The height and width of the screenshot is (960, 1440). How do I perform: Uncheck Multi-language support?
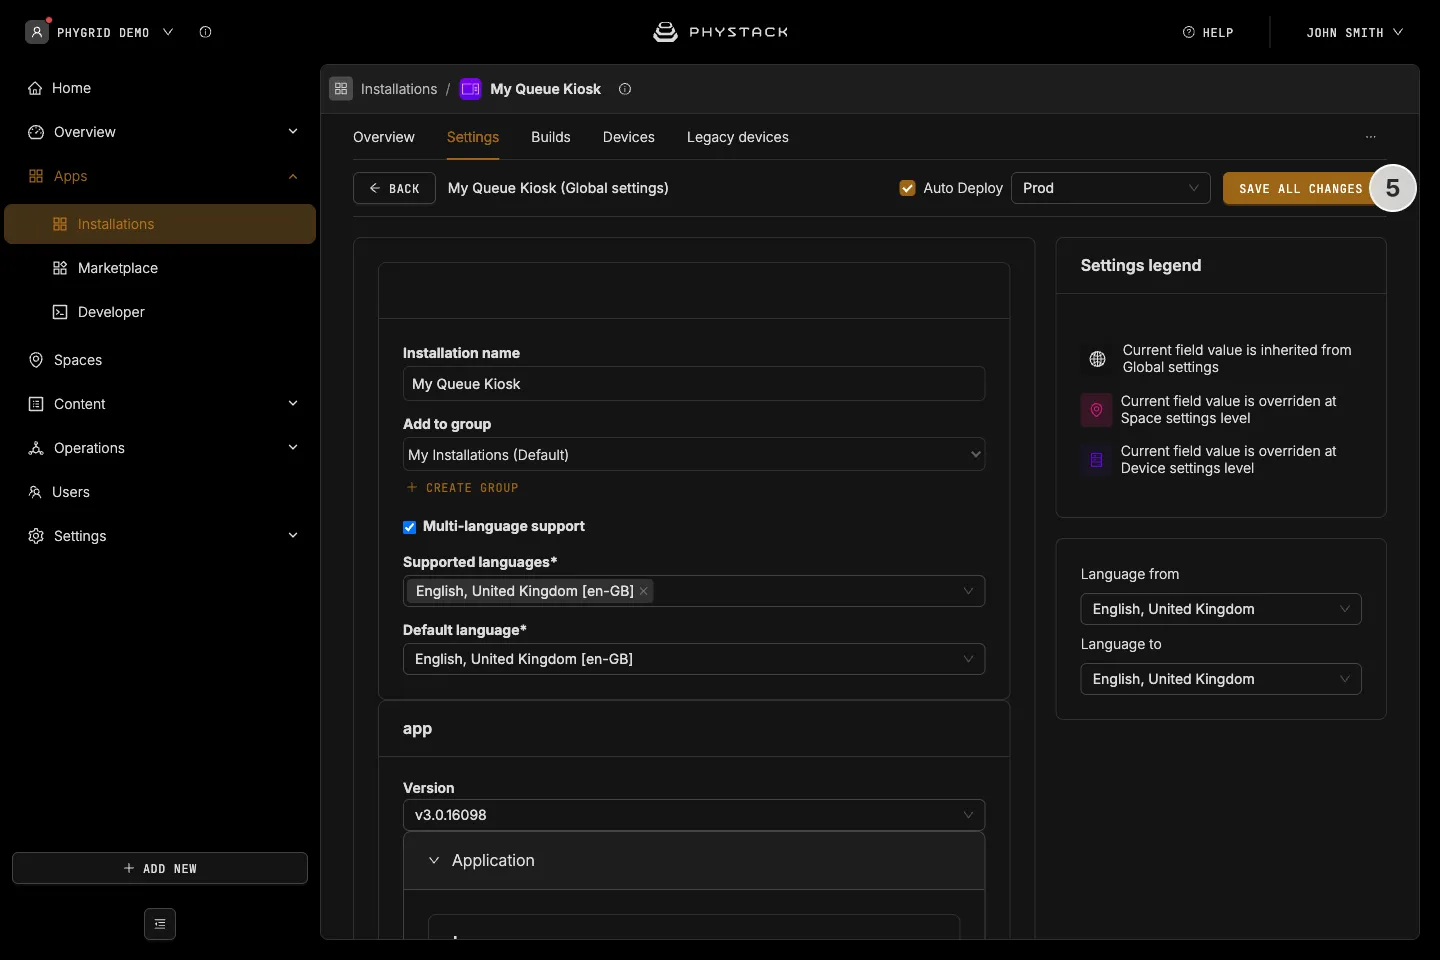point(409,527)
